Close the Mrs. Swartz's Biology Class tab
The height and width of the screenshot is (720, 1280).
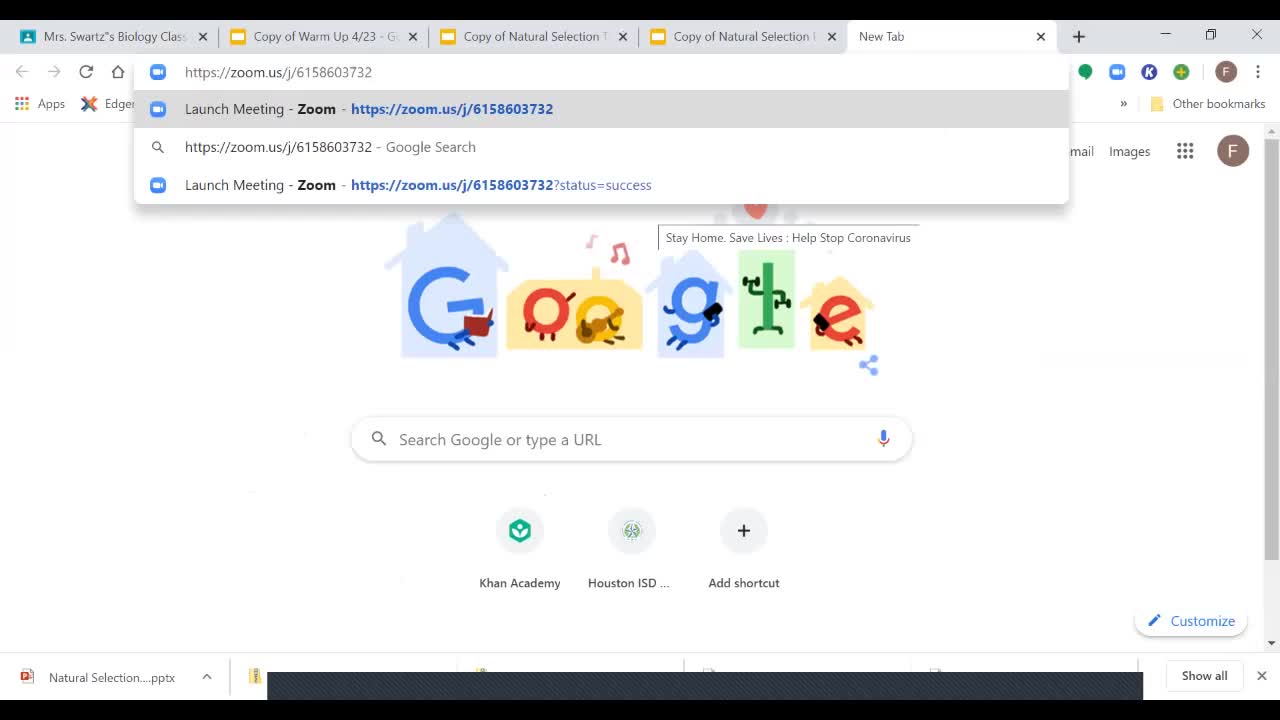(203, 36)
